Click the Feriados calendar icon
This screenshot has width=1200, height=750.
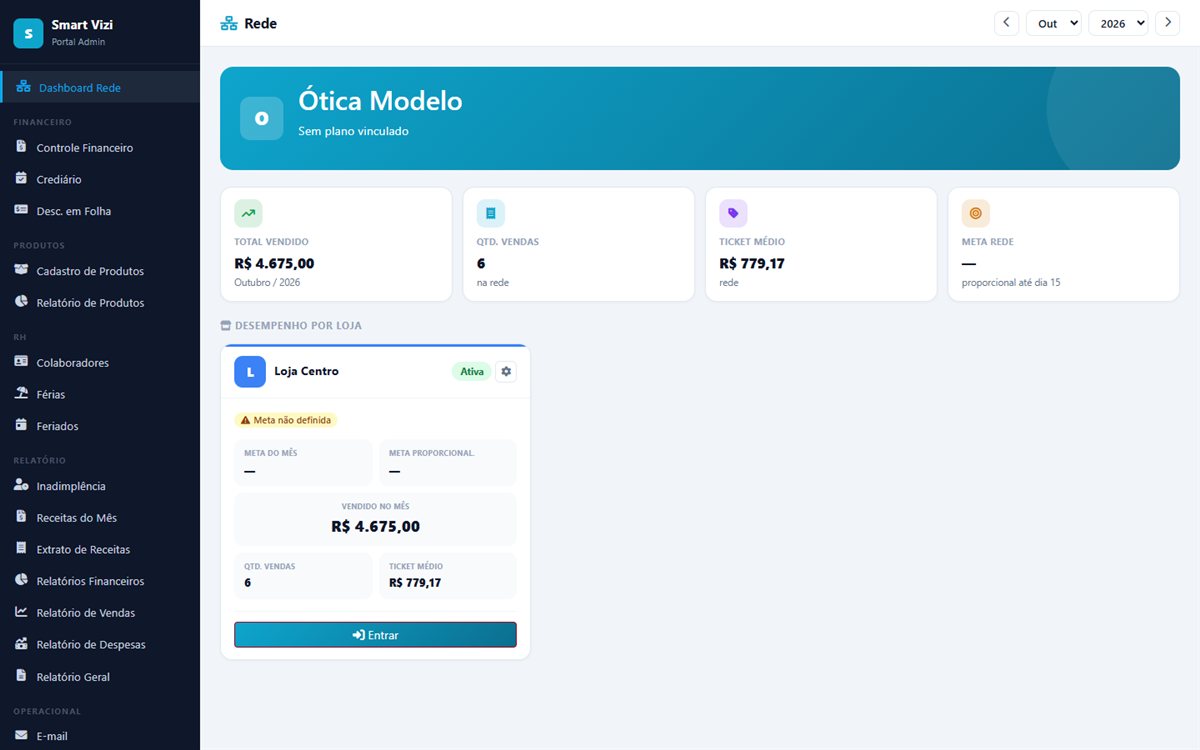click(x=21, y=426)
